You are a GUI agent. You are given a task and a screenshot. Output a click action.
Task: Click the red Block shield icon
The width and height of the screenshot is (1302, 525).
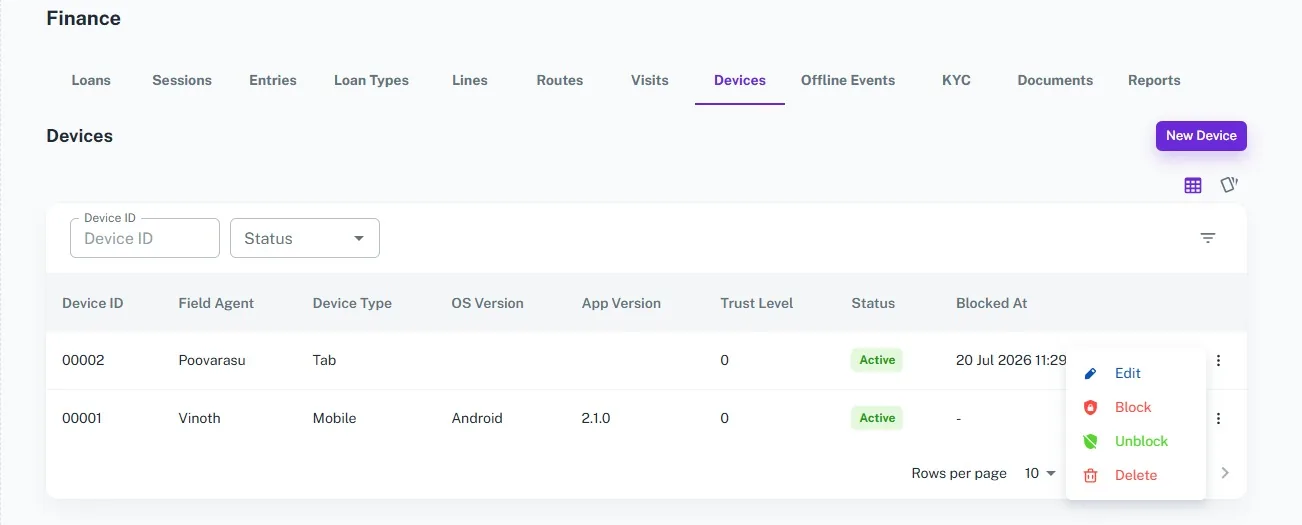[x=1091, y=407]
